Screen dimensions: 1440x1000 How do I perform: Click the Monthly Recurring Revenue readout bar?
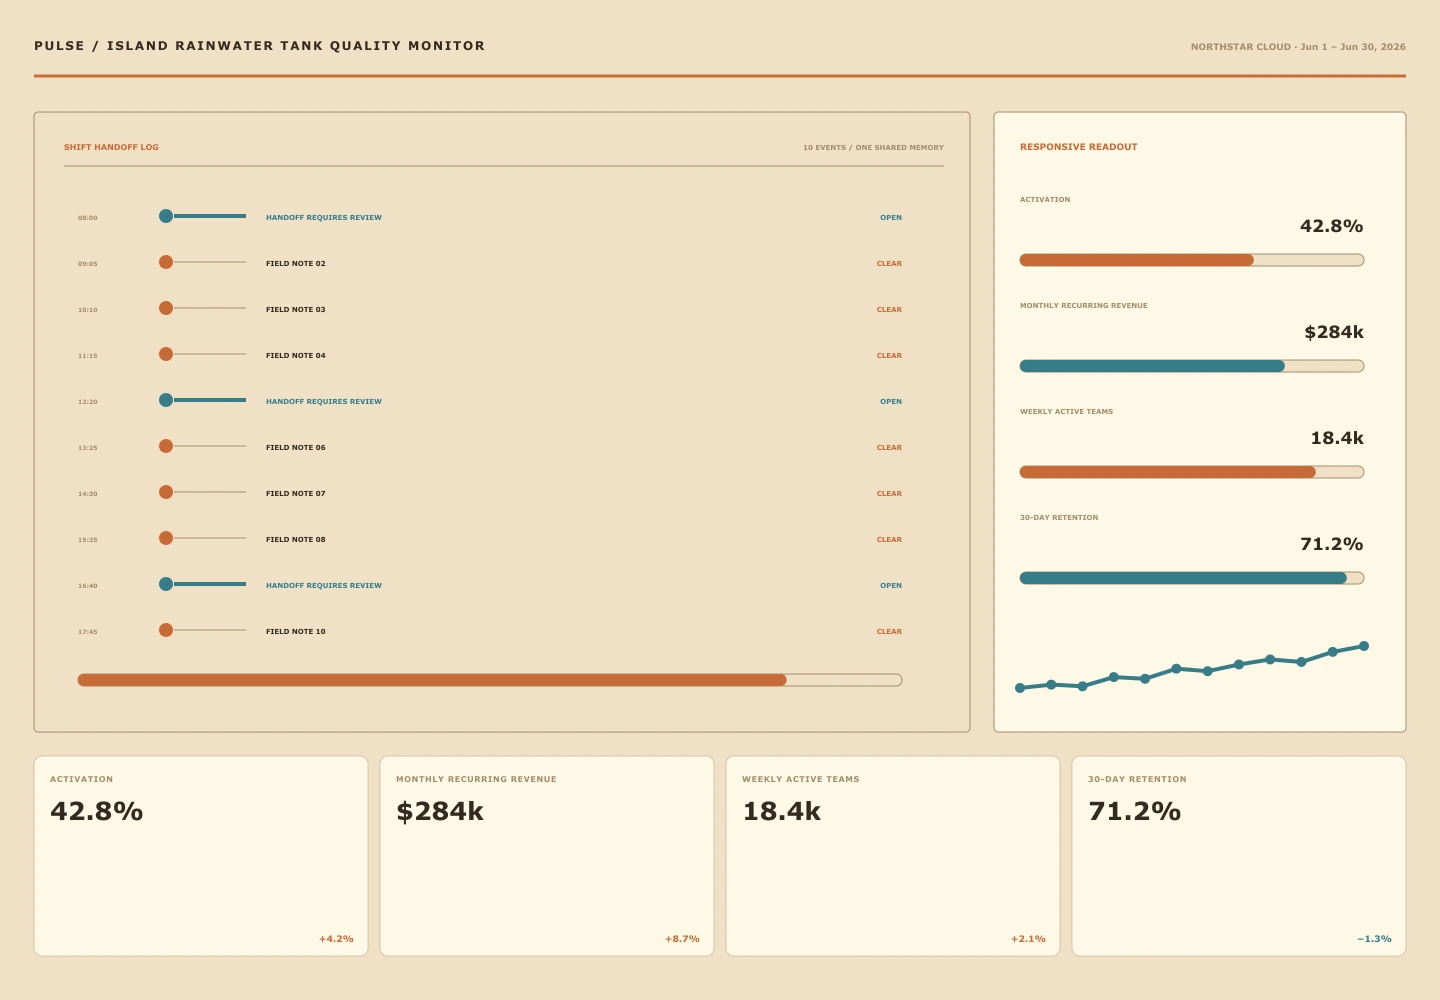click(x=1192, y=366)
